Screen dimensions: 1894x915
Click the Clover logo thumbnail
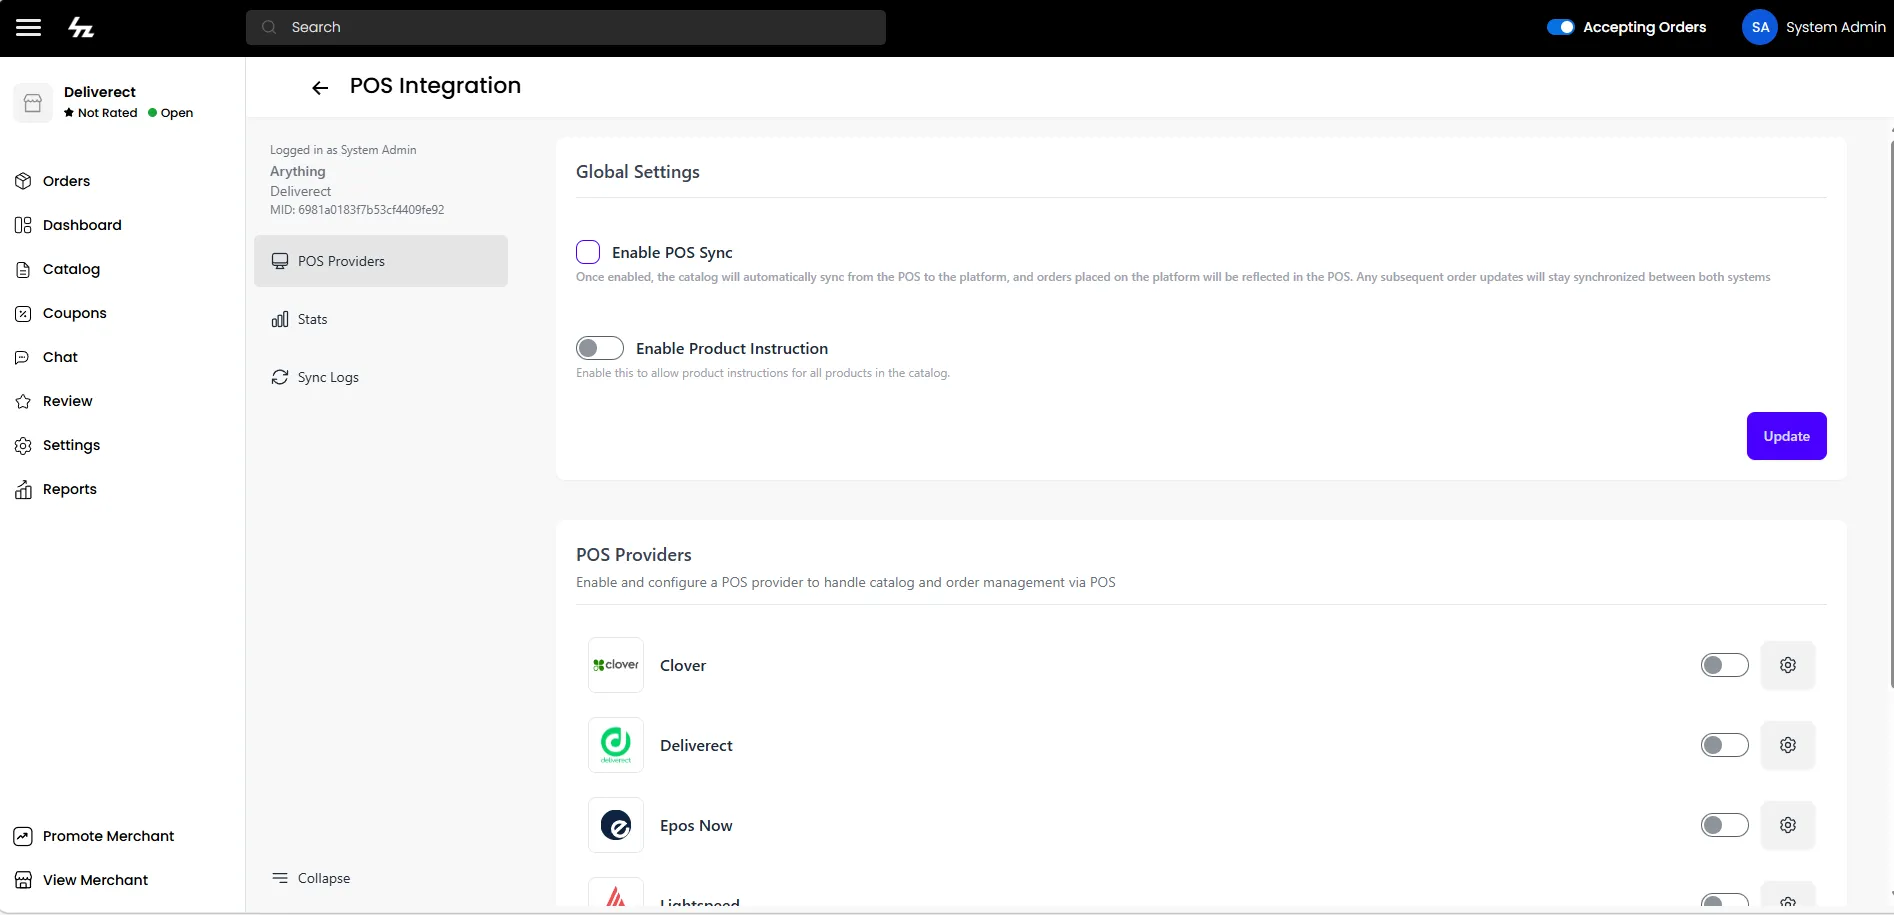pyautogui.click(x=616, y=665)
